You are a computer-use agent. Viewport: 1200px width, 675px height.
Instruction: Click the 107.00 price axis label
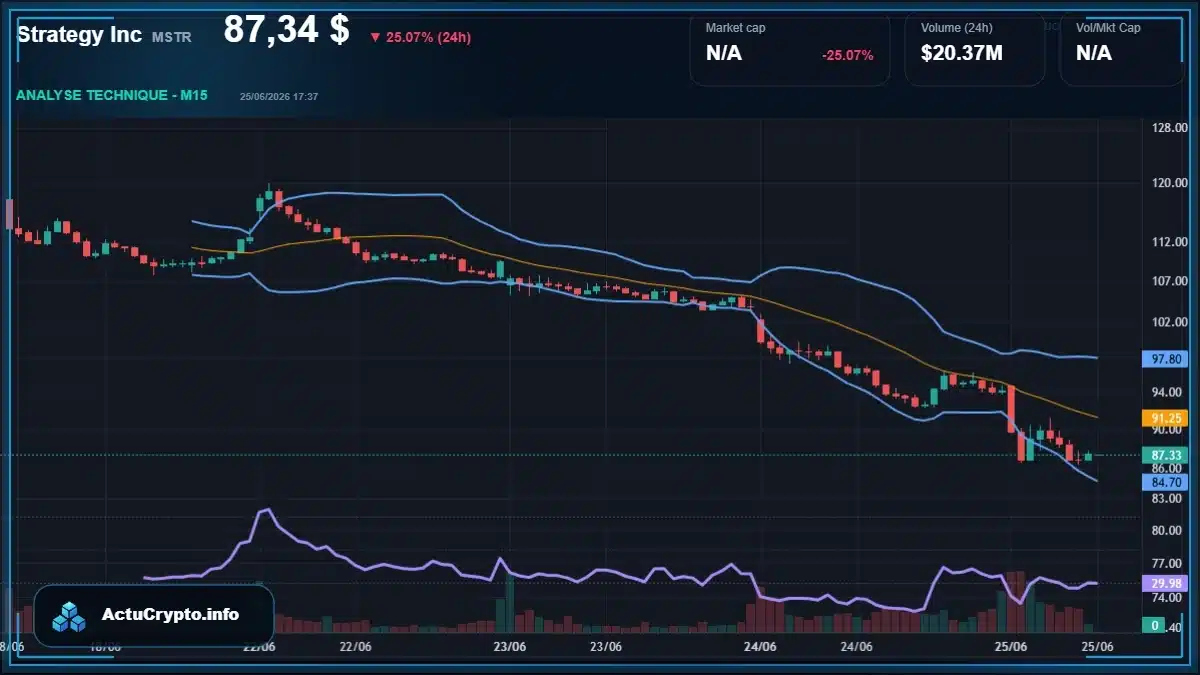(x=1168, y=280)
